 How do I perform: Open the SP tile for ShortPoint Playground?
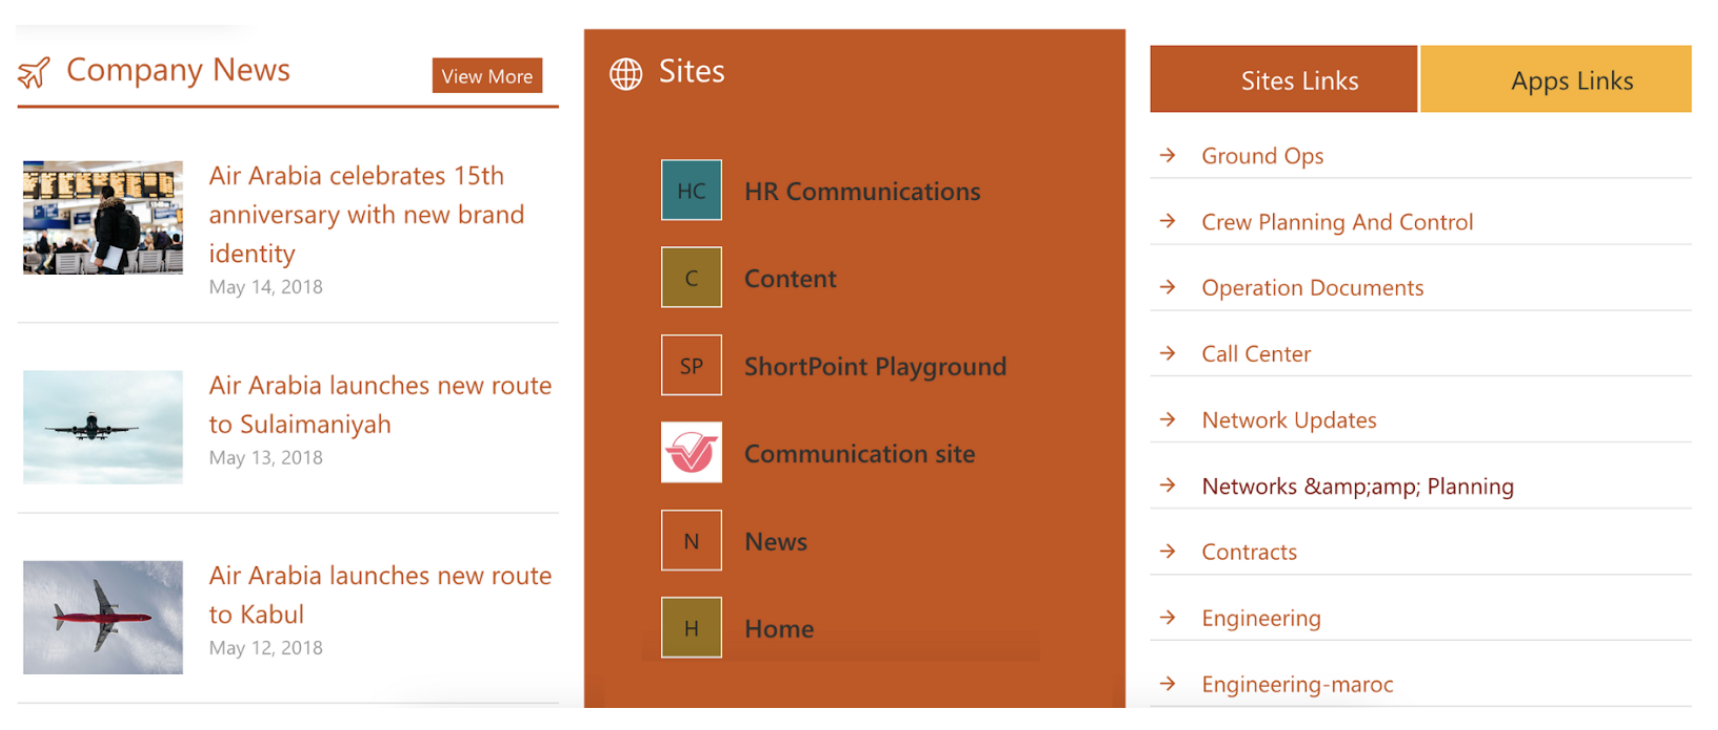(x=691, y=365)
